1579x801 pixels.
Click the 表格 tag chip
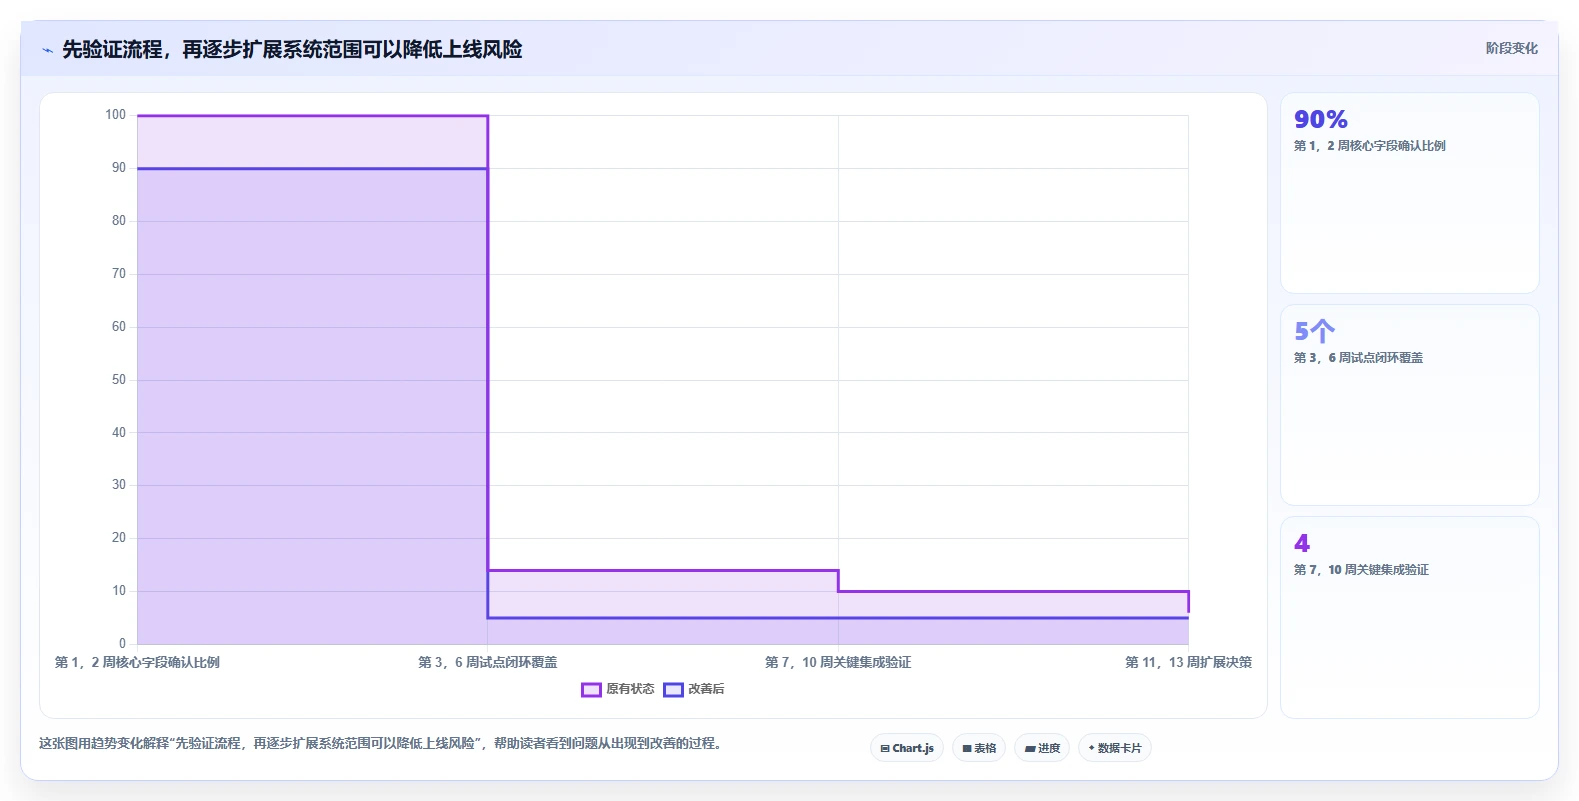coord(979,748)
